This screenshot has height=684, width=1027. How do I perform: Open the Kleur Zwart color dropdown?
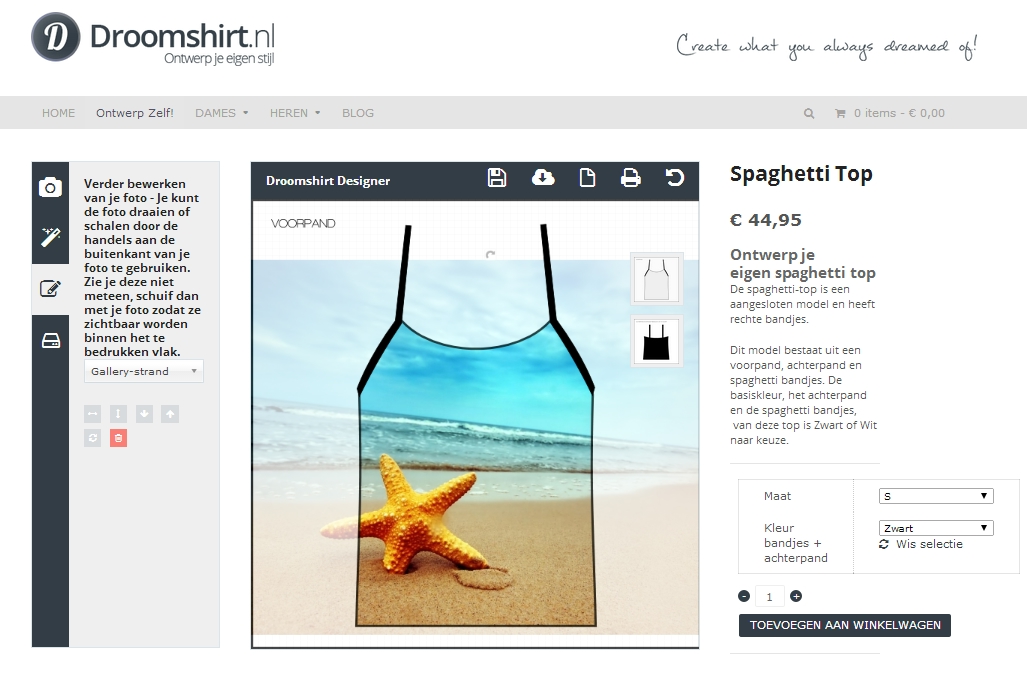tap(936, 528)
